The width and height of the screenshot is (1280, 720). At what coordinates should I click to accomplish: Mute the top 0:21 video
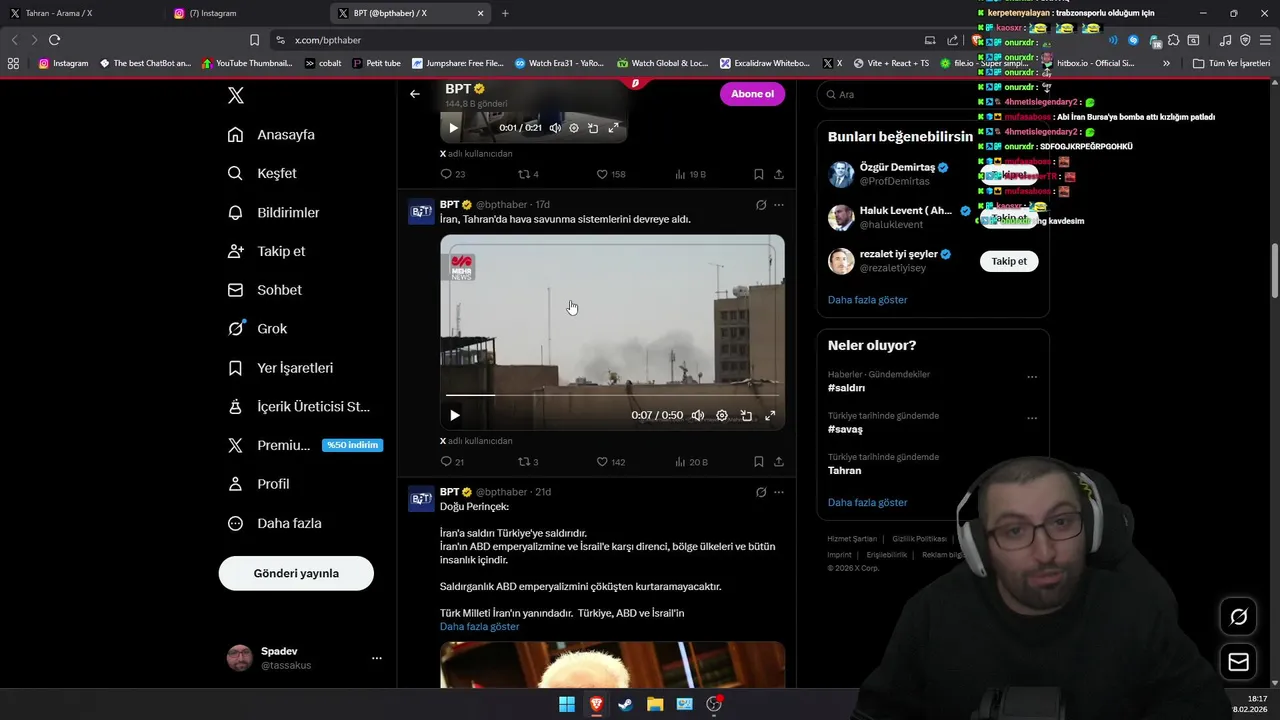[555, 128]
